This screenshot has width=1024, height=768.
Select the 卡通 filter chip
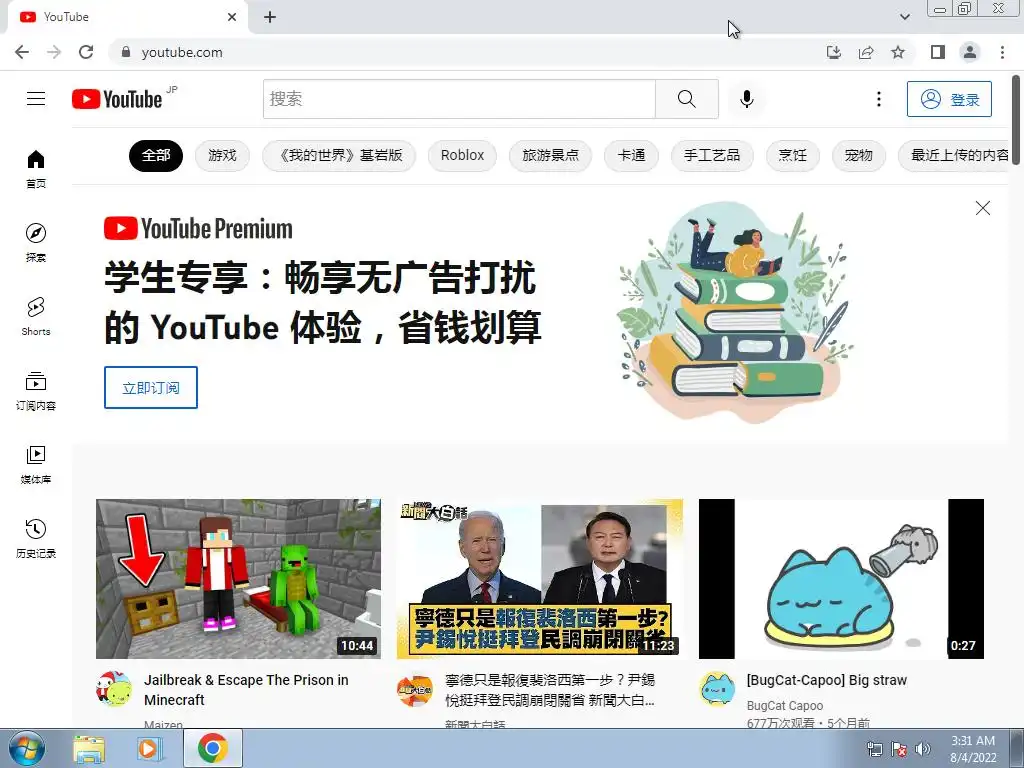pyautogui.click(x=632, y=155)
